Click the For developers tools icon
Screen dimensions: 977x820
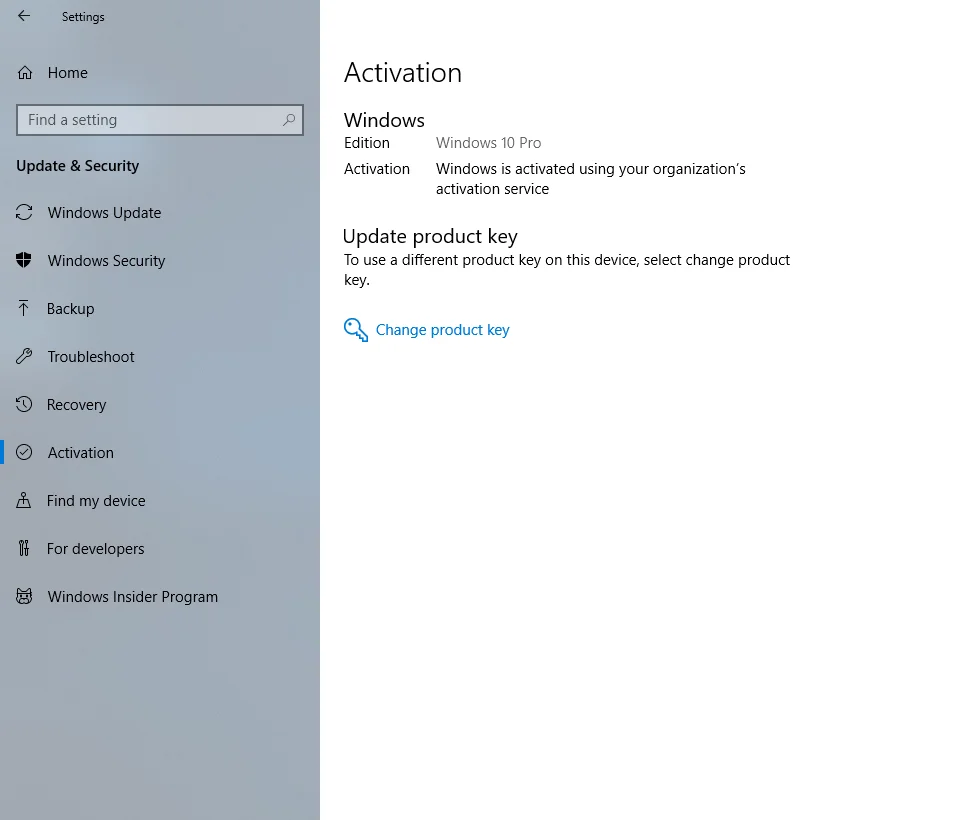coord(24,548)
